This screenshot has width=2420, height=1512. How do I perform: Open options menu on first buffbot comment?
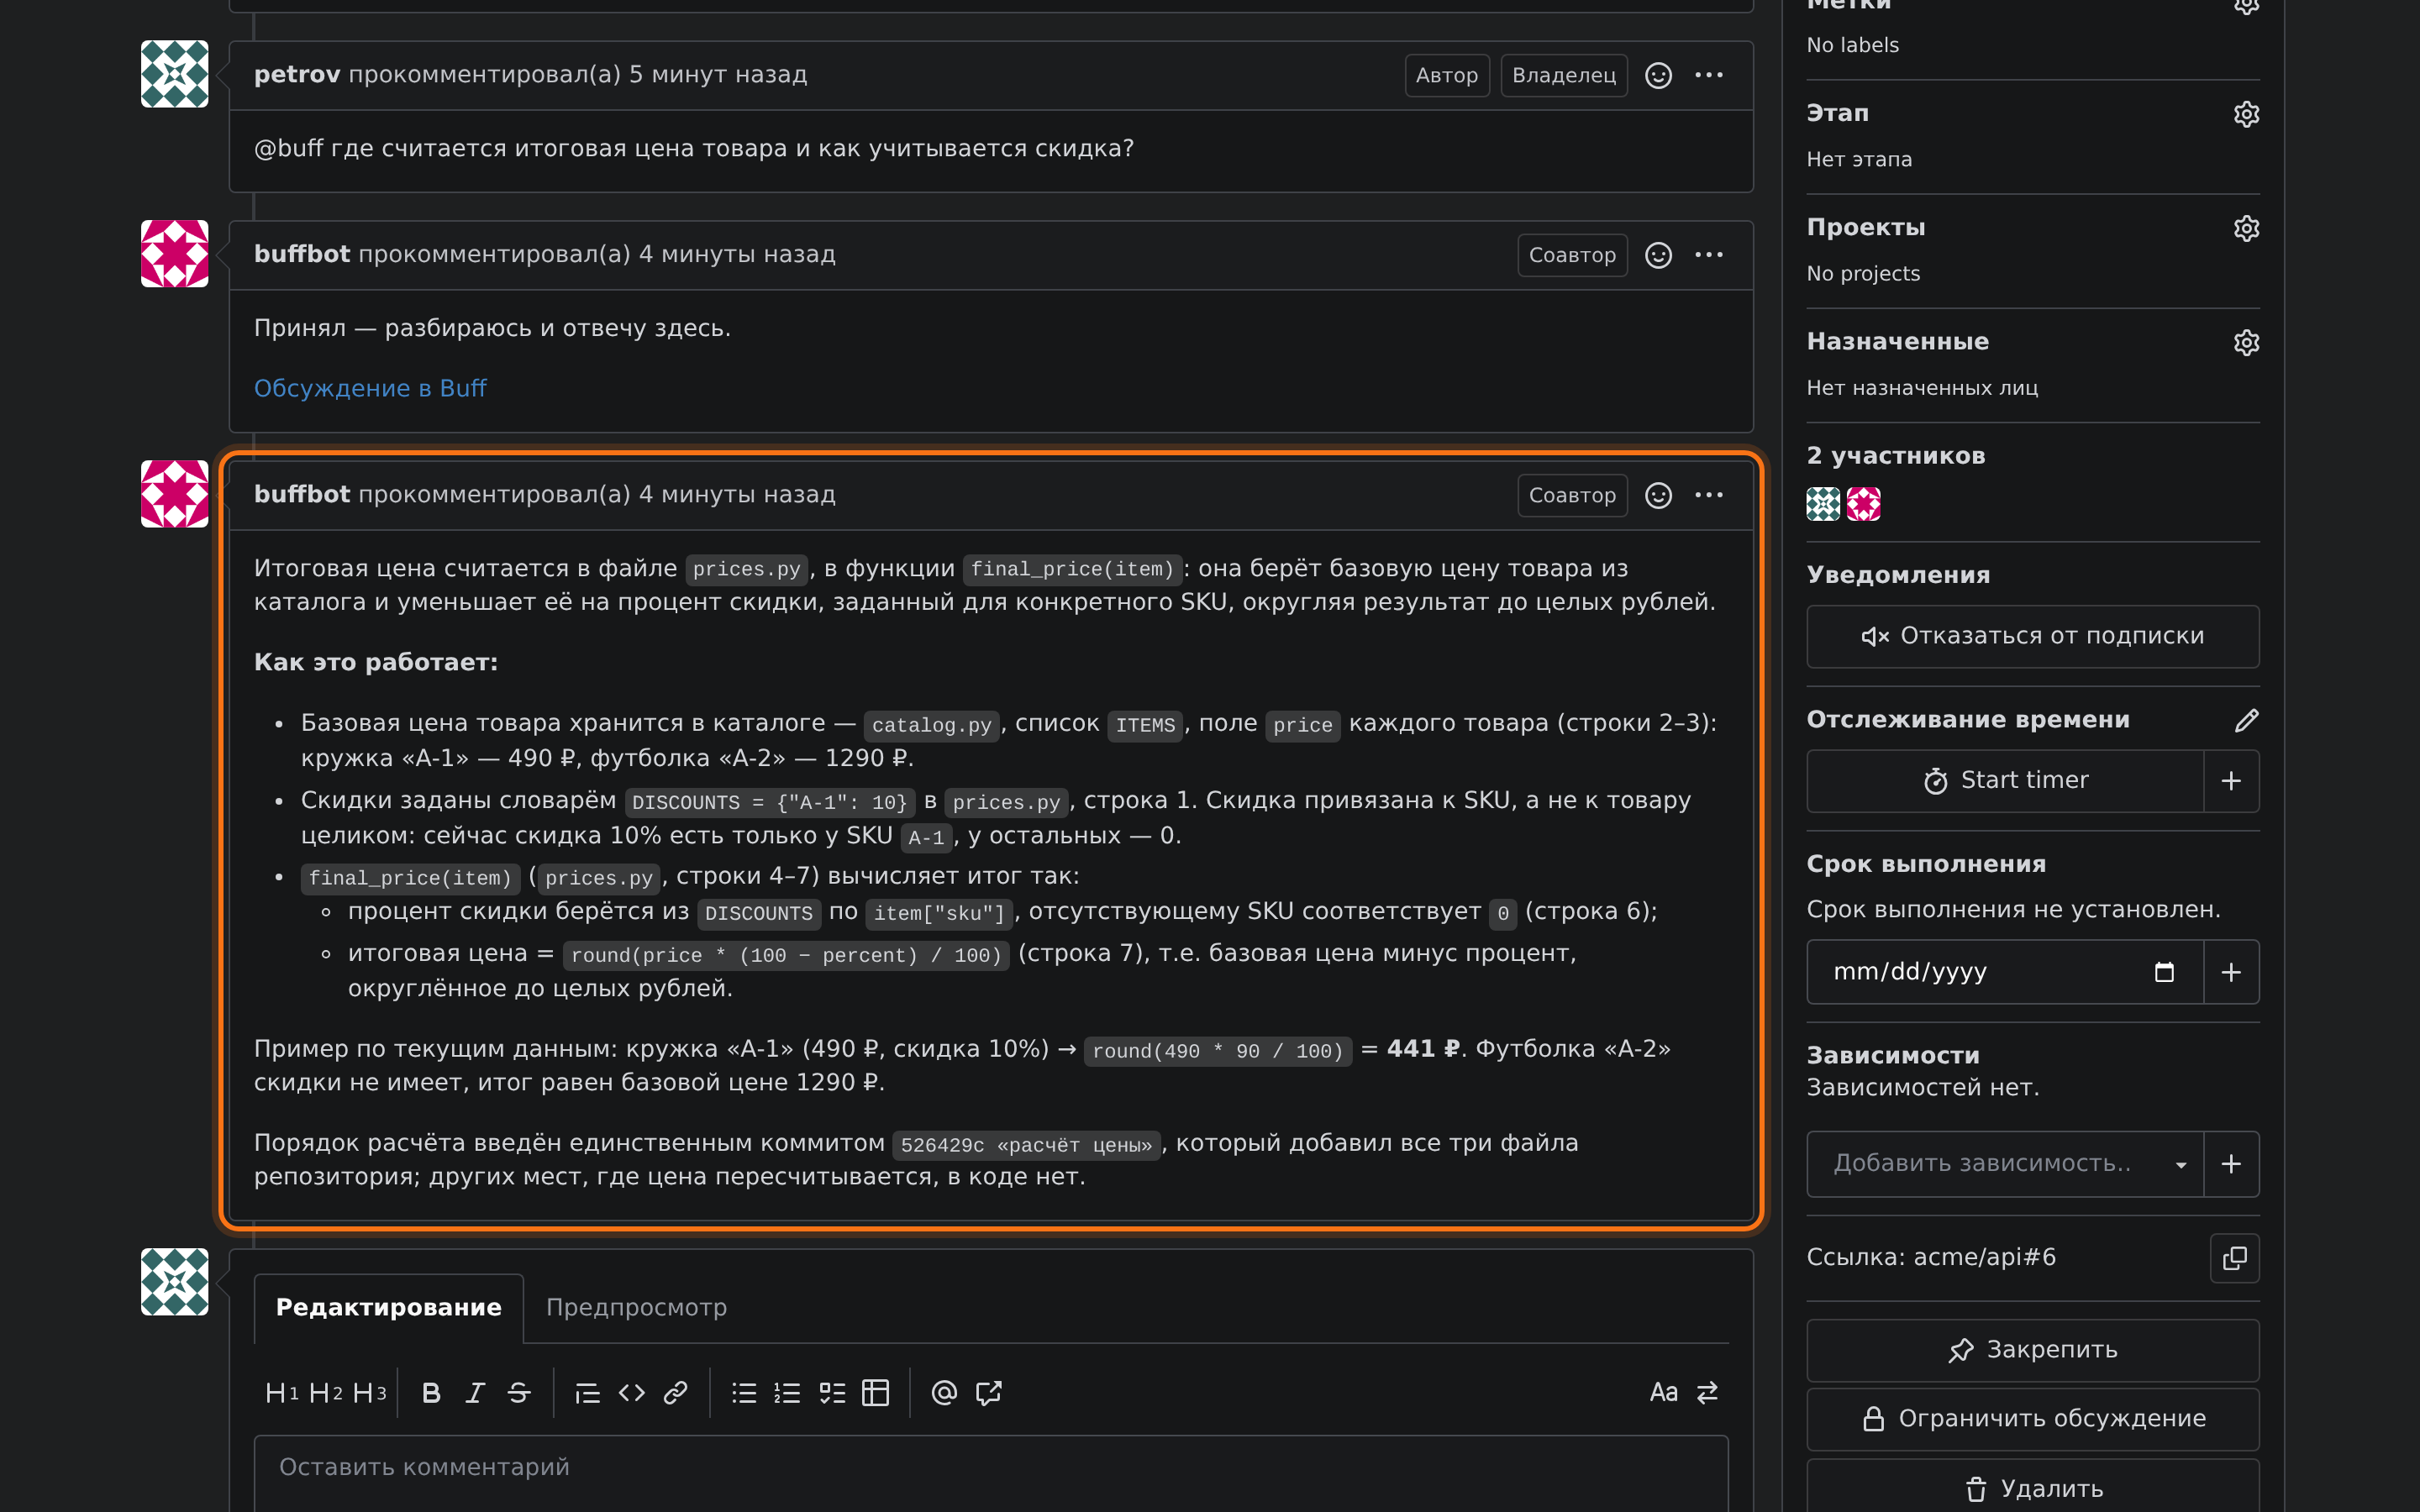(x=1709, y=255)
